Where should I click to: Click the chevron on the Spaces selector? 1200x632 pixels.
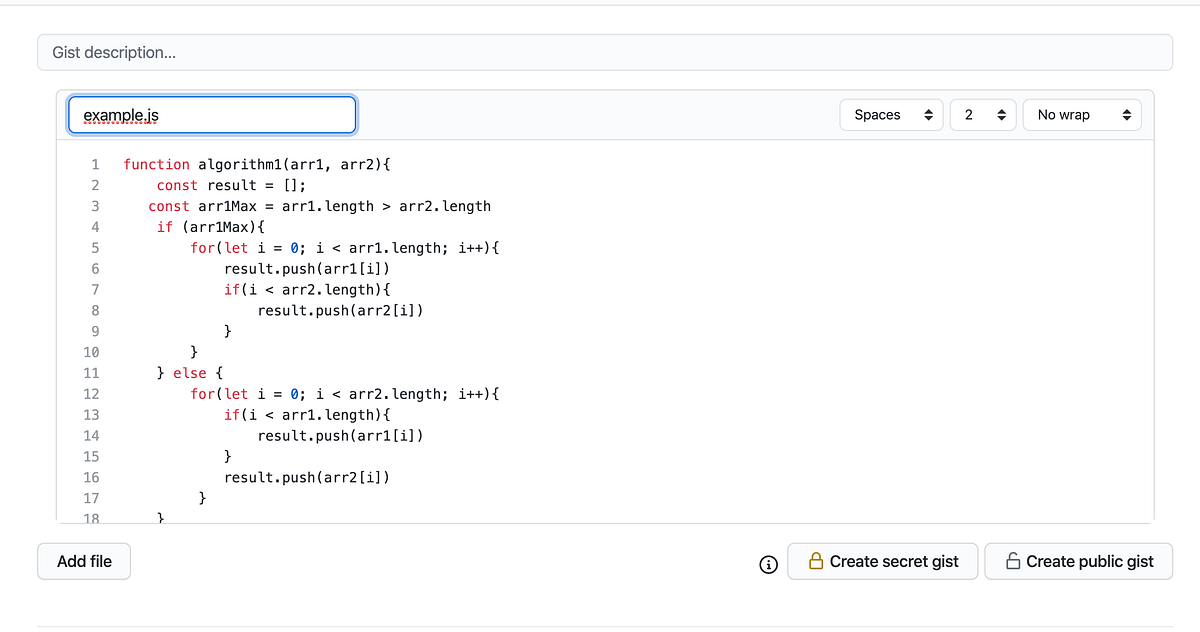point(928,114)
